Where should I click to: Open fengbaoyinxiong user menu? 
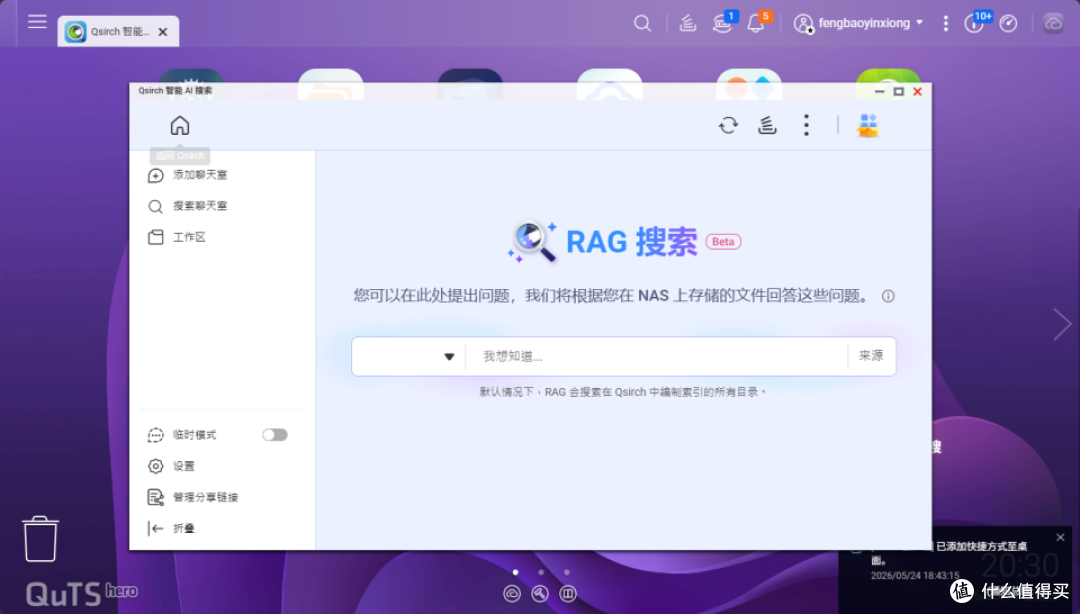tap(858, 23)
